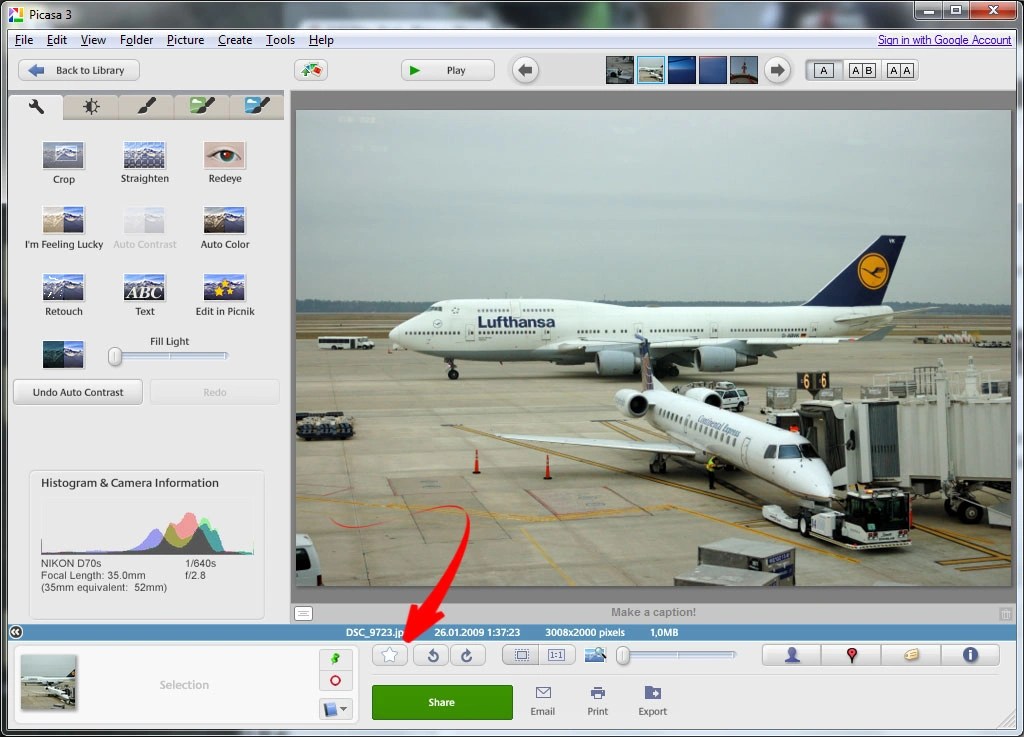This screenshot has width=1024, height=737.
Task: Switch to single image view A
Action: click(x=824, y=71)
